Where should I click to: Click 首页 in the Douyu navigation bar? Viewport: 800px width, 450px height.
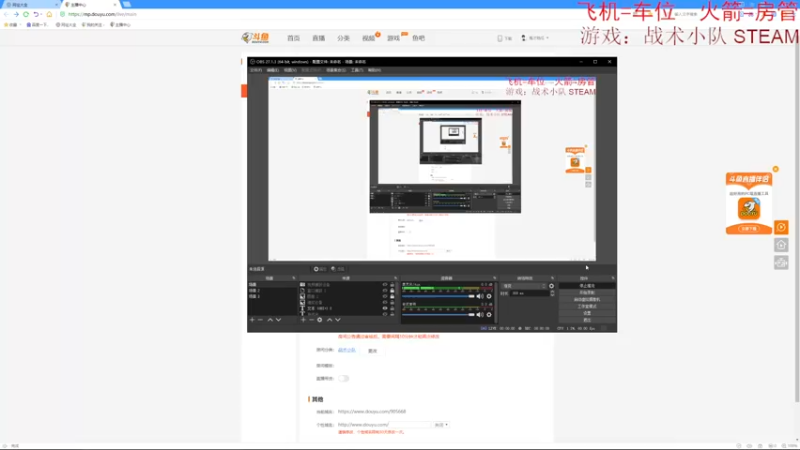coord(293,38)
